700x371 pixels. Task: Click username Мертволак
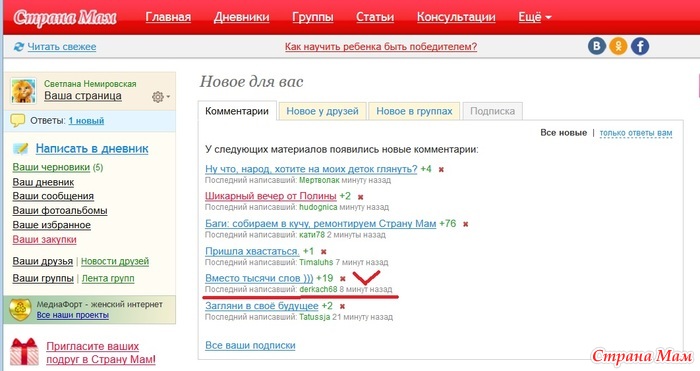click(319, 180)
